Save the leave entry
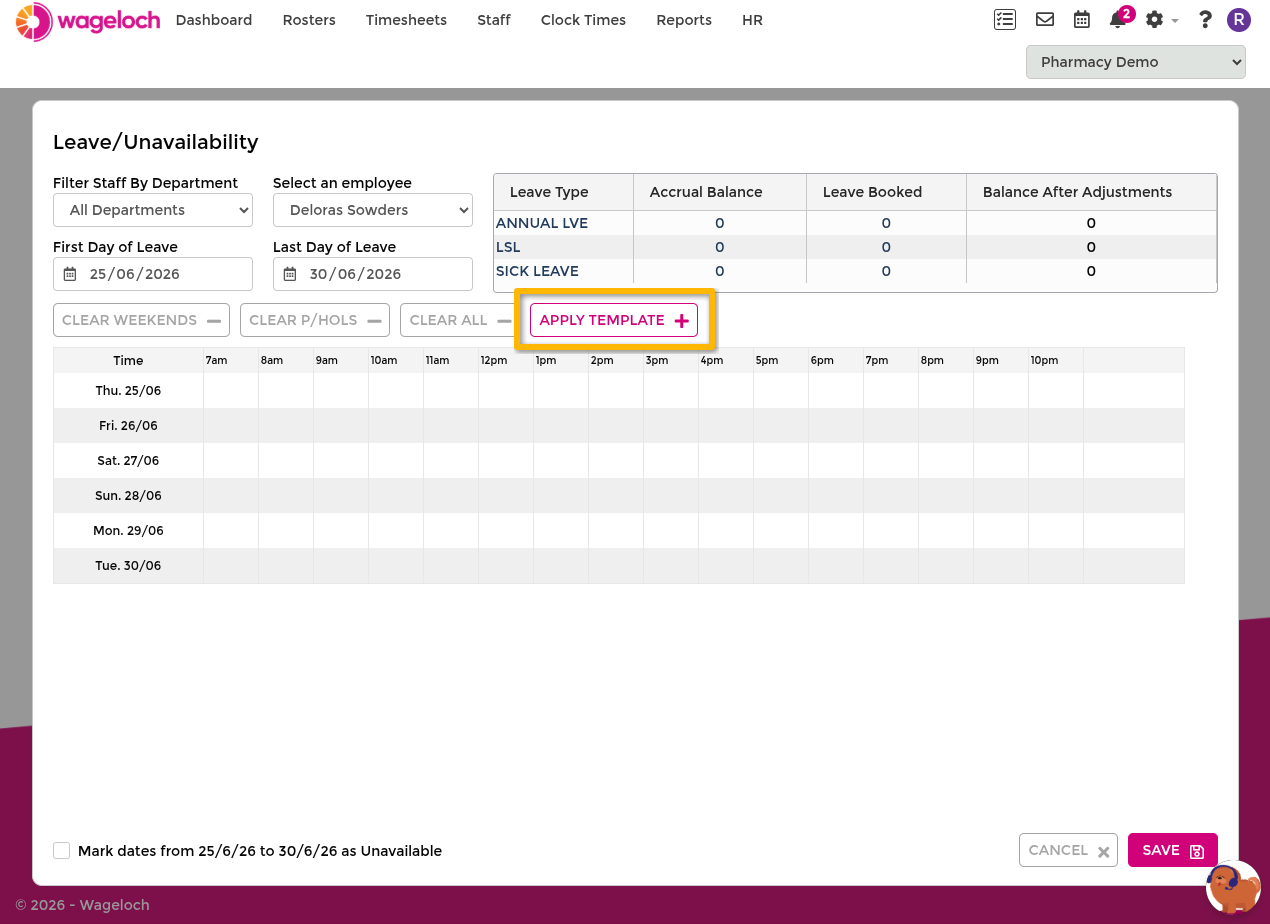Screen dimensions: 1270x924 (1173, 850)
